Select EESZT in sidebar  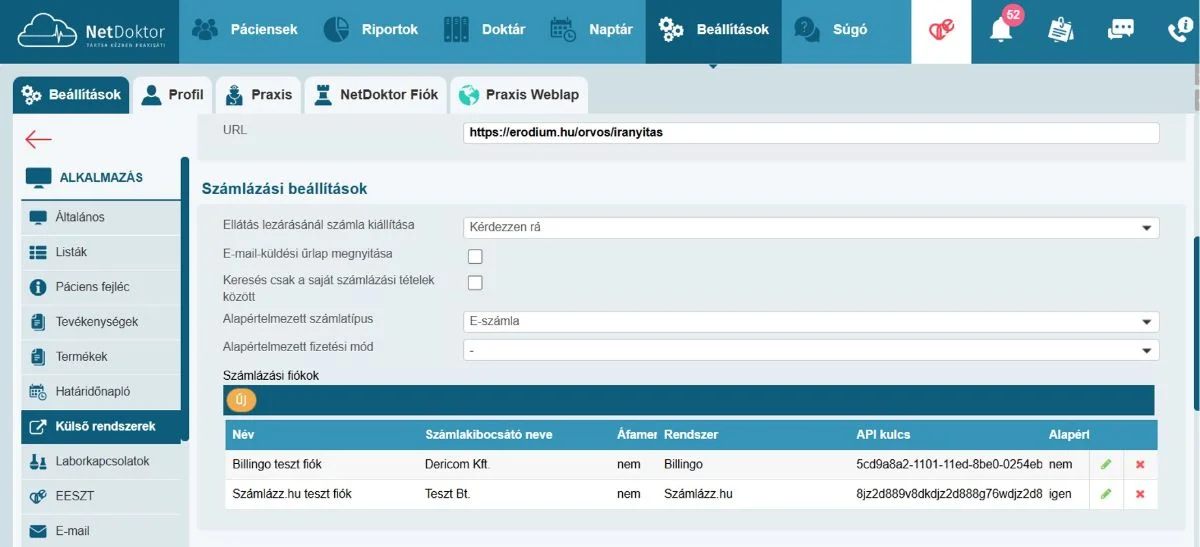coord(100,496)
